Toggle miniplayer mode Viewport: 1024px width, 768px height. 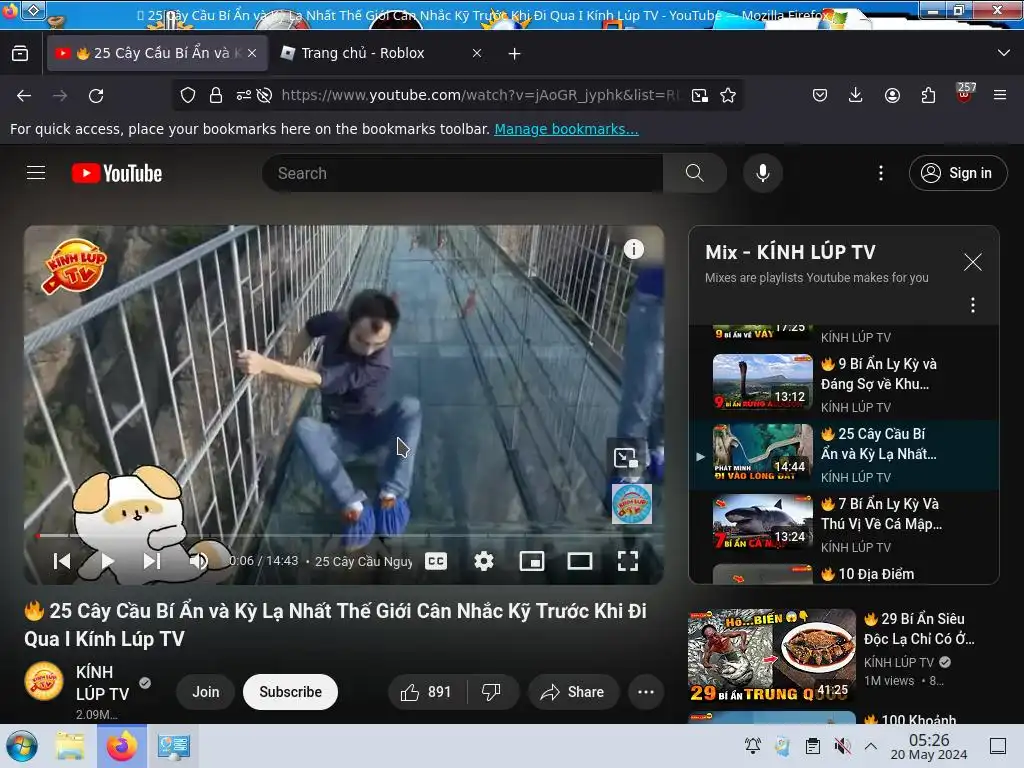(x=532, y=561)
